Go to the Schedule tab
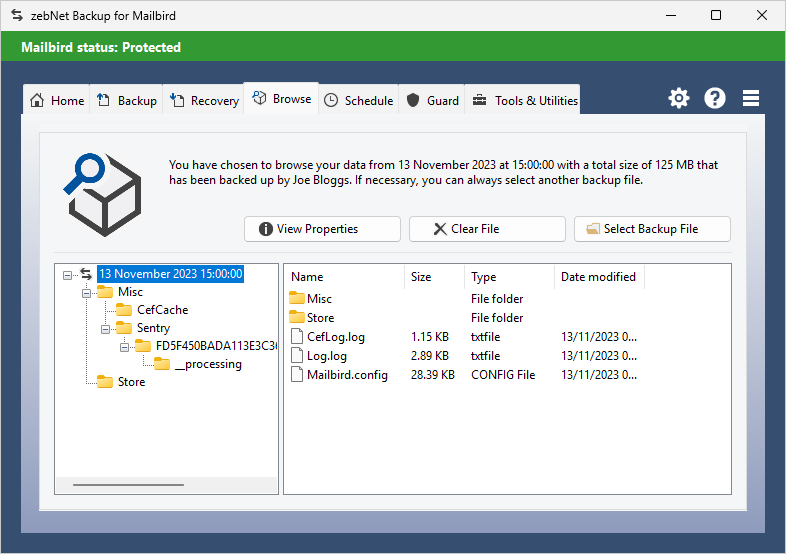Viewport: 786px width, 554px height. [x=359, y=100]
